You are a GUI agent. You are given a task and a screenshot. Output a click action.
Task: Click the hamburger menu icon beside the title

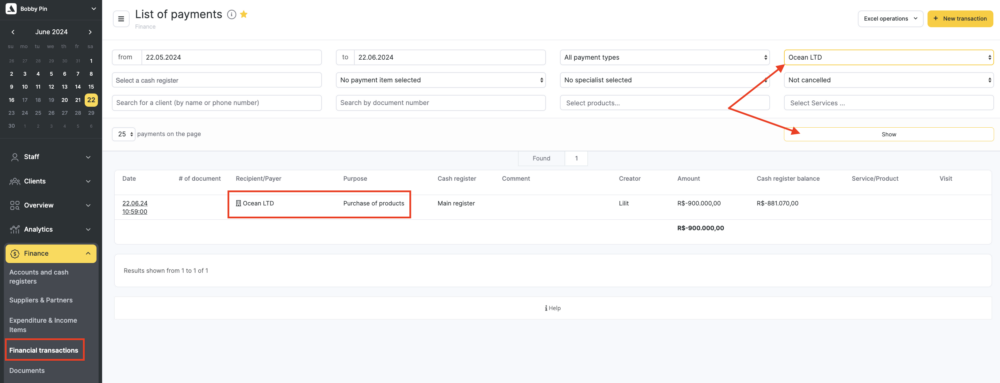[x=121, y=19]
